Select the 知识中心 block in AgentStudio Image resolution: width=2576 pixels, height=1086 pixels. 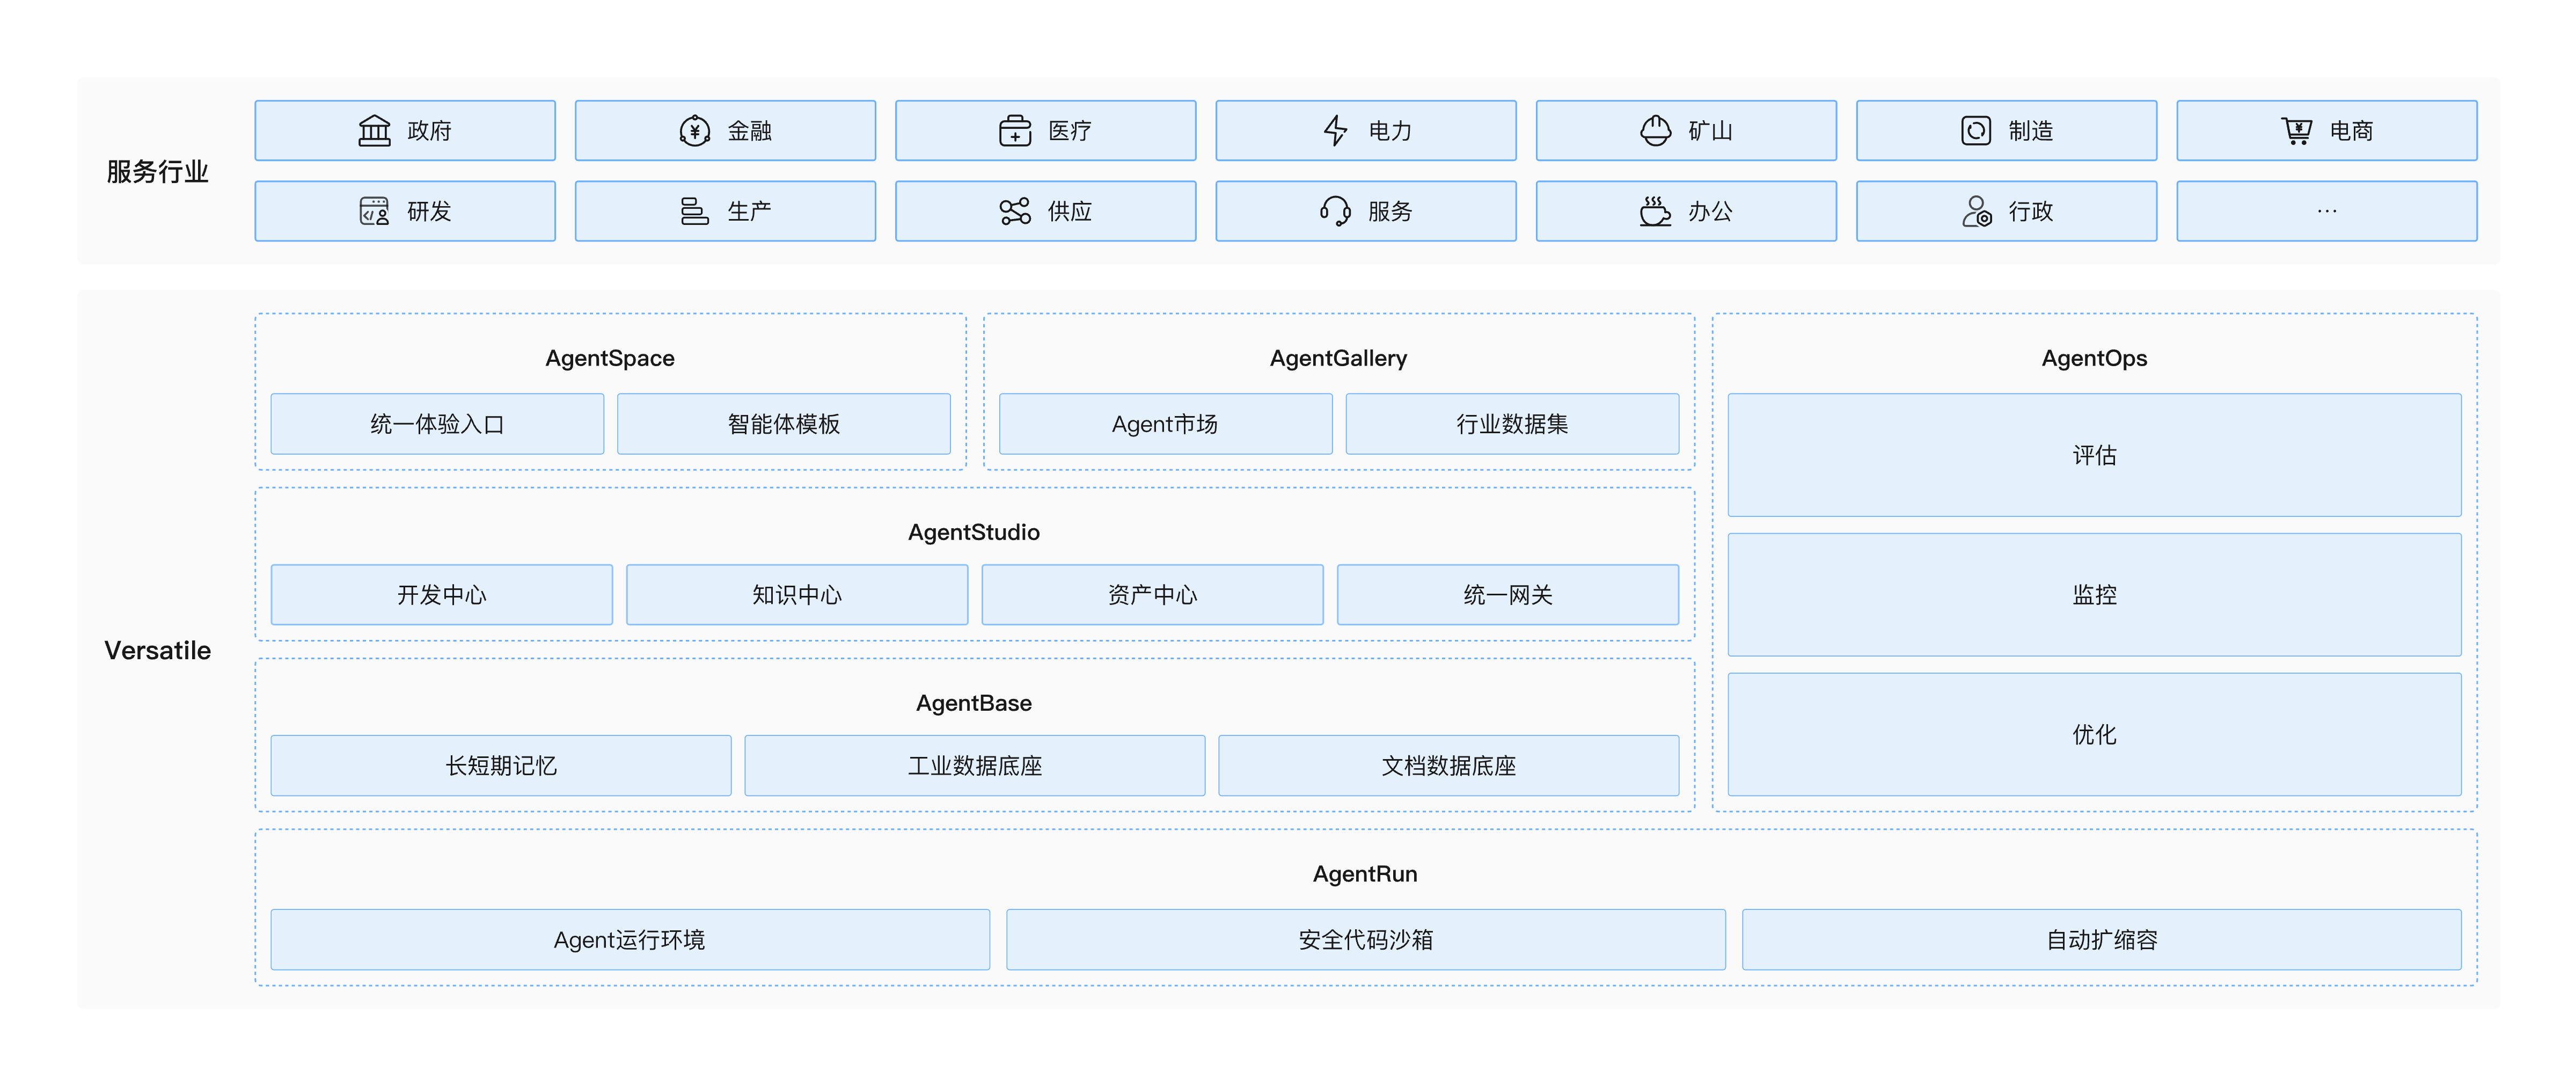tap(796, 595)
